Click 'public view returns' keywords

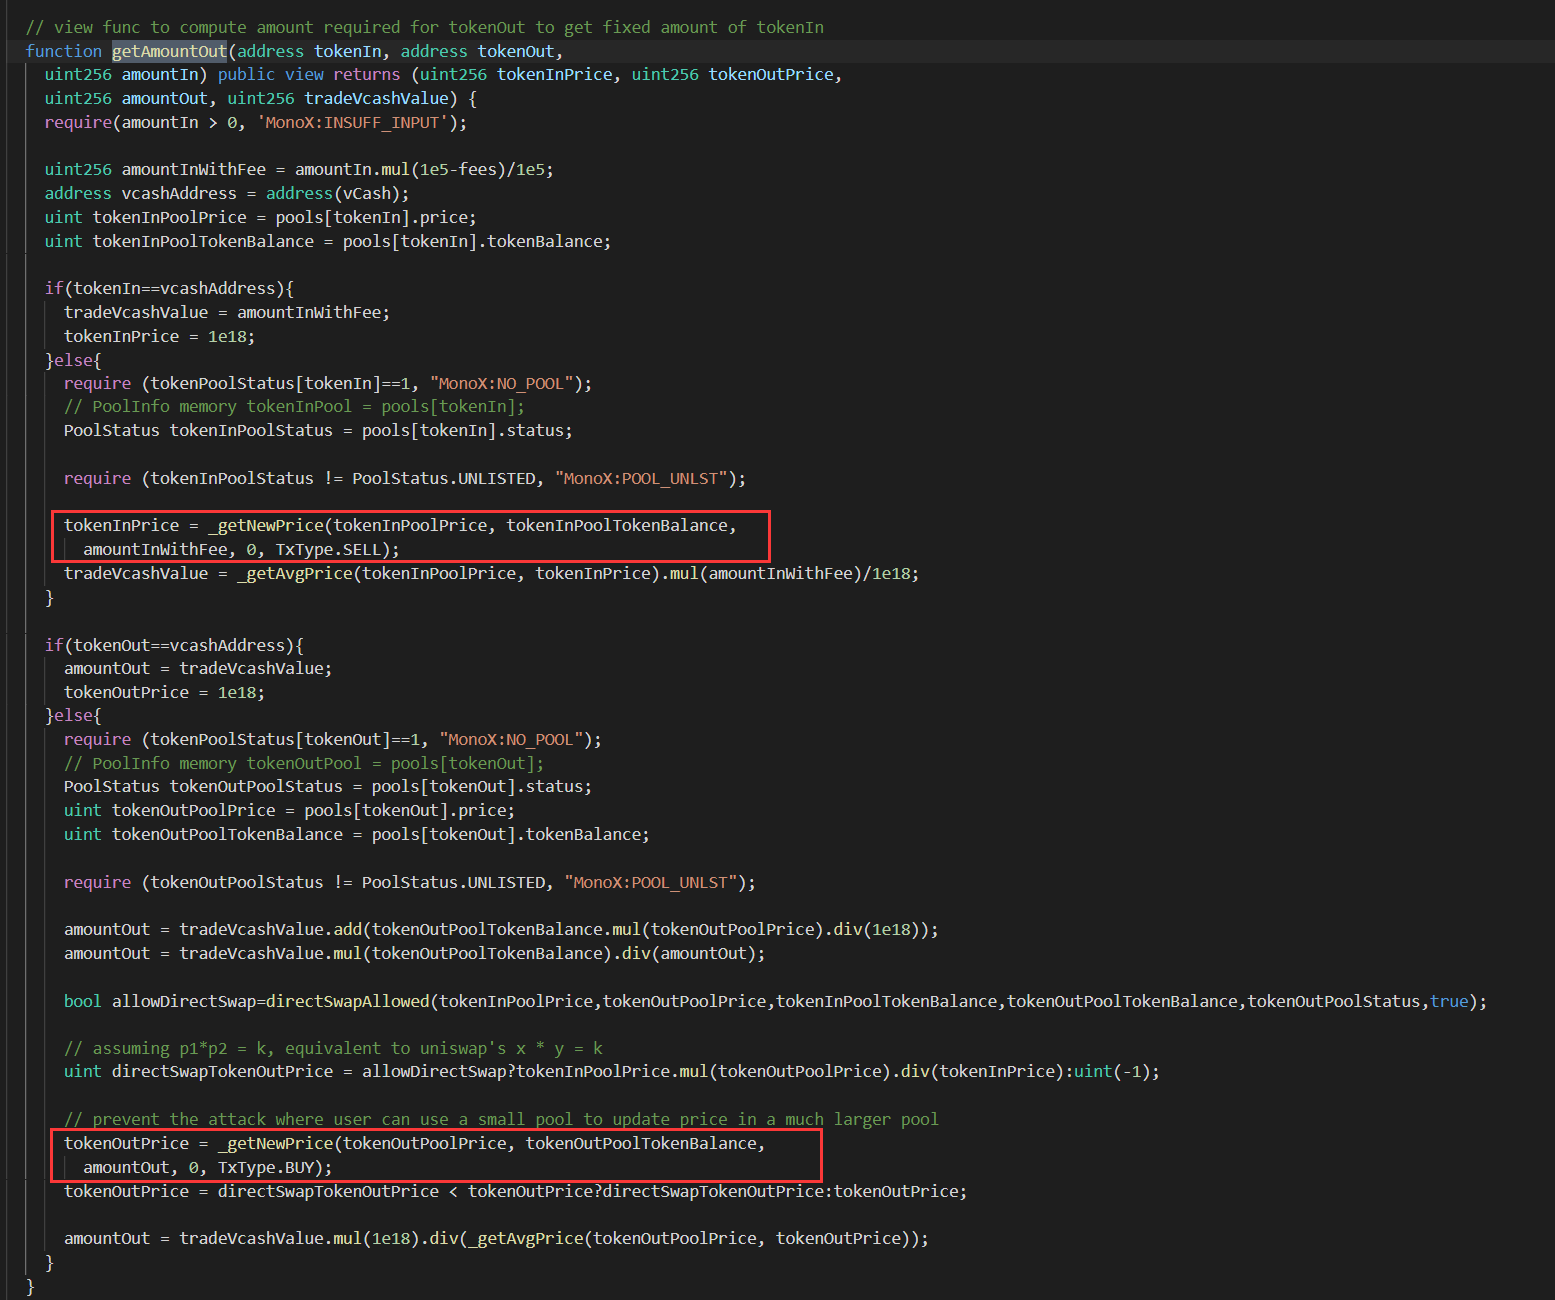[x=309, y=74]
